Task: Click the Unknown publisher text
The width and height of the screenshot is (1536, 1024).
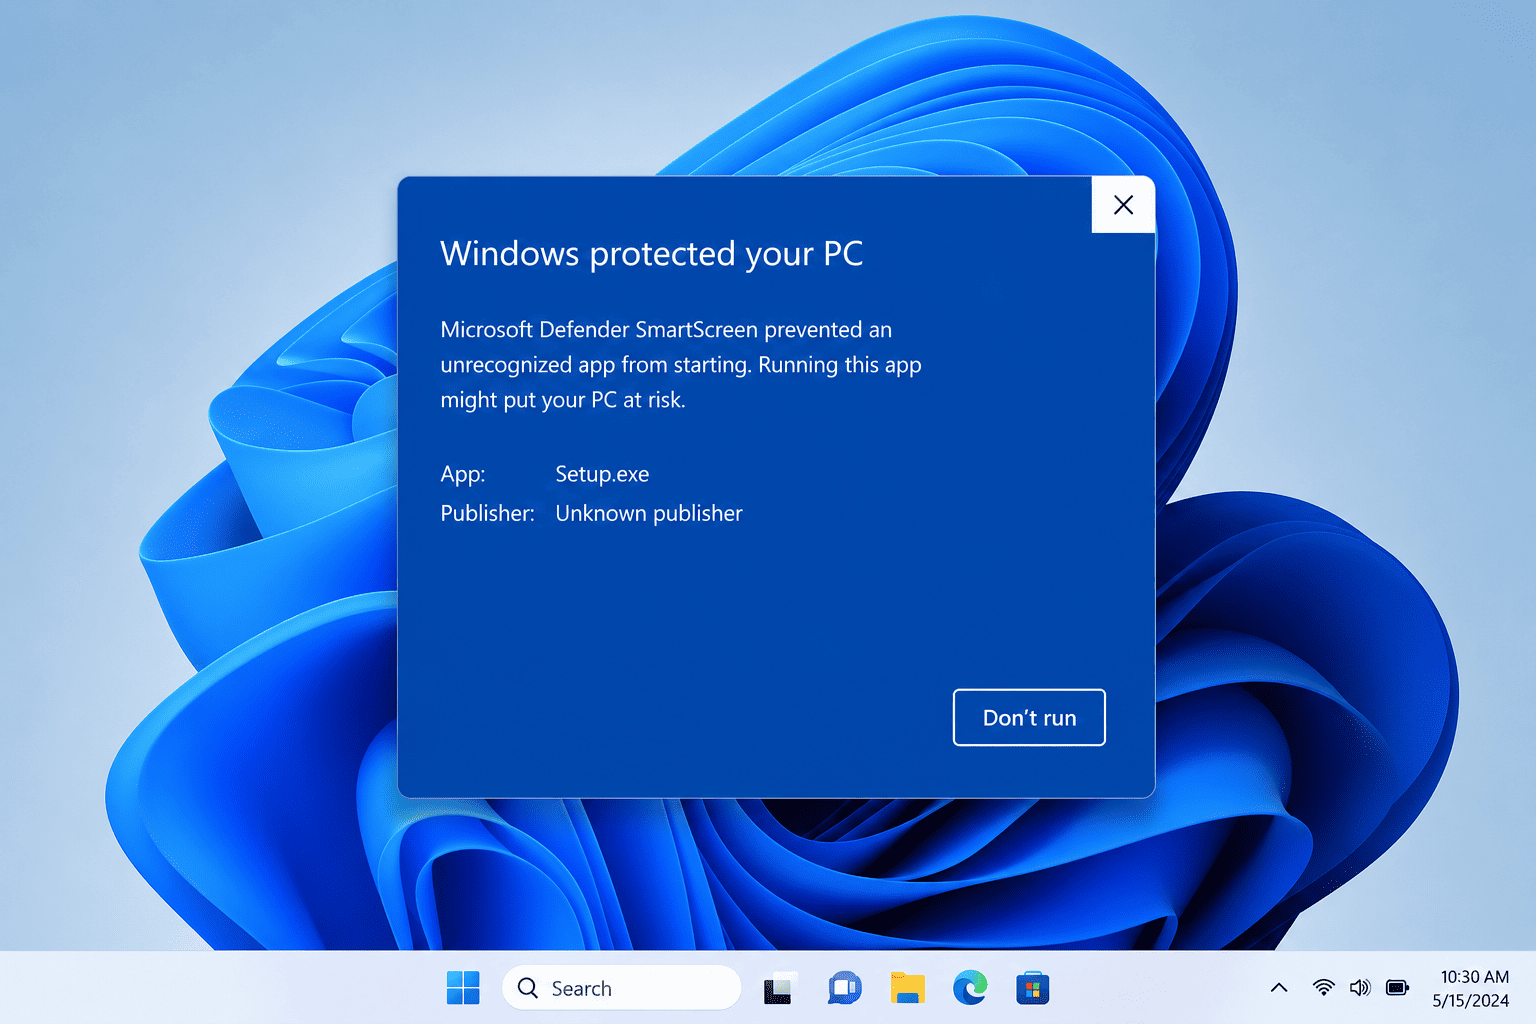Action: tap(649, 513)
